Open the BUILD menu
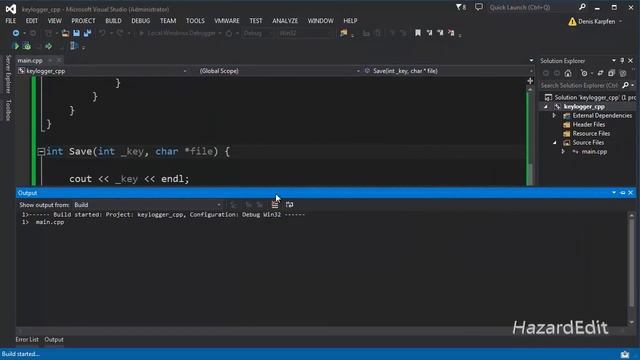This screenshot has height=360, width=640. click(x=113, y=21)
